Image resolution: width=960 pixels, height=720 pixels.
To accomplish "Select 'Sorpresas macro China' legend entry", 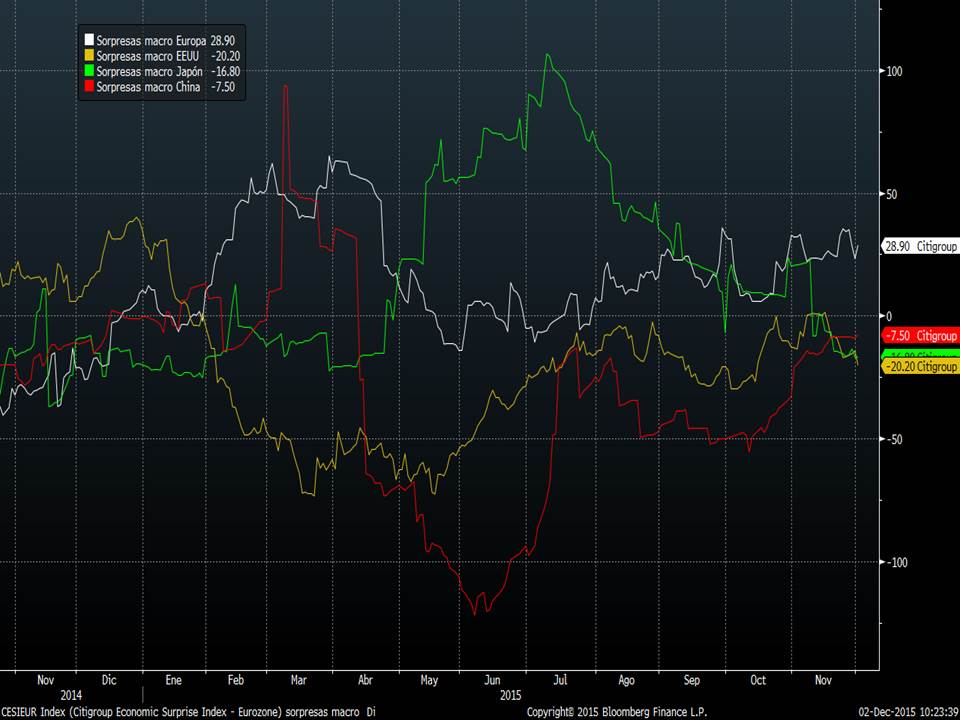I will tap(148, 87).
